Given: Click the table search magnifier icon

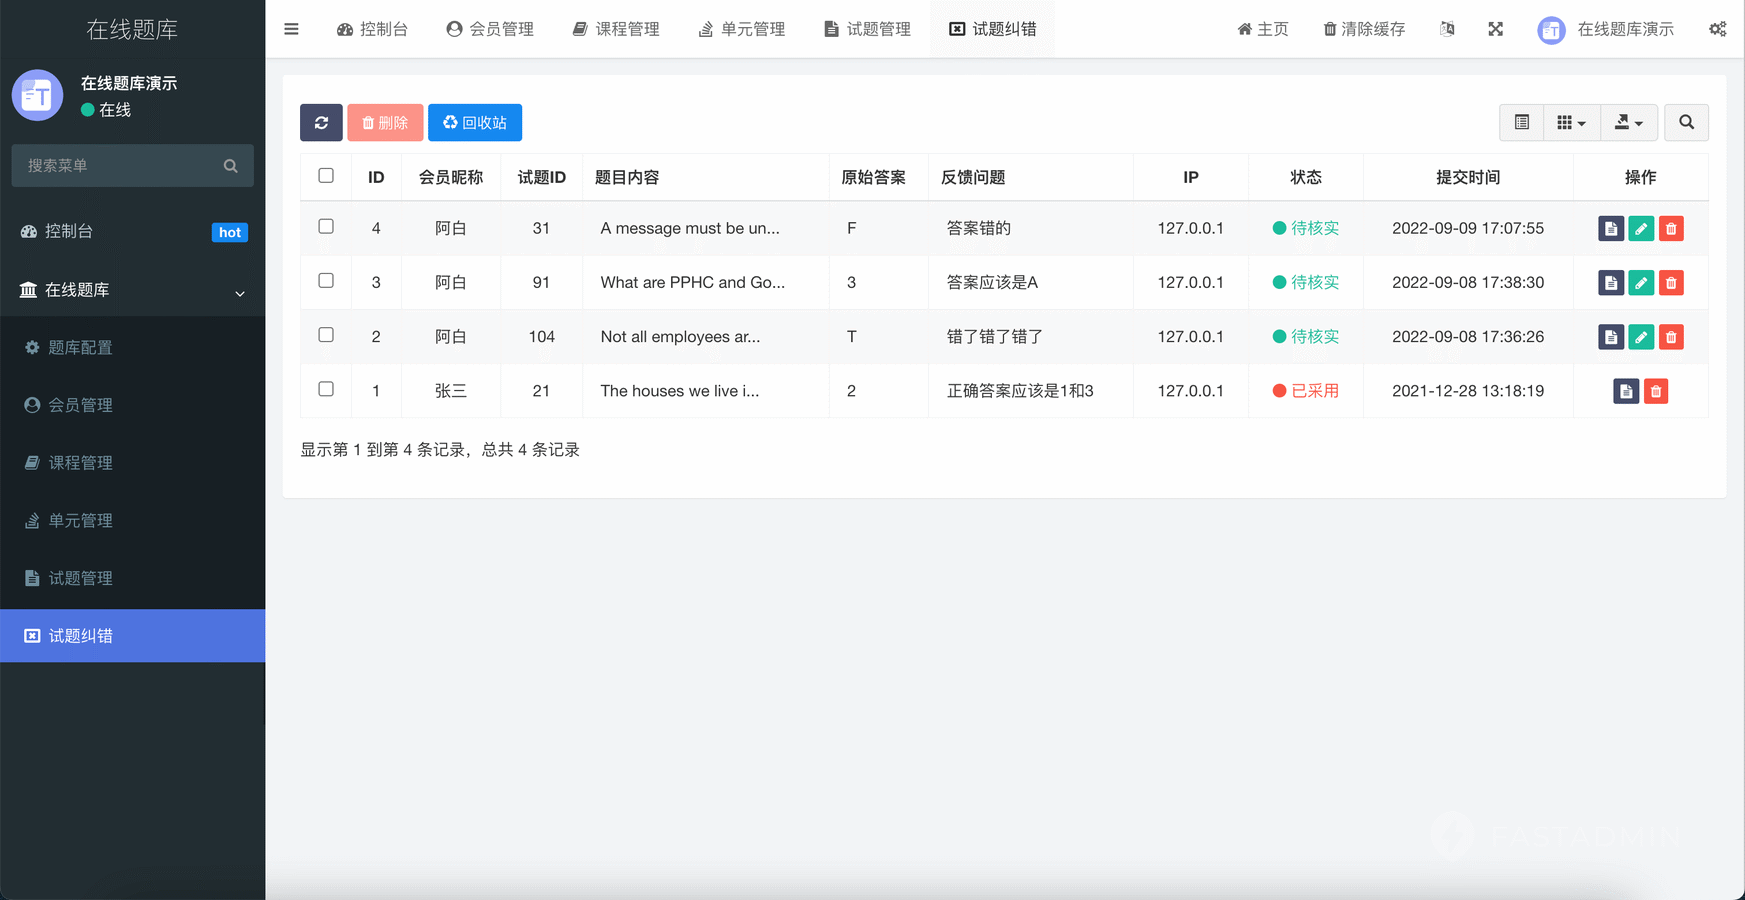Looking at the screenshot, I should tap(1686, 123).
